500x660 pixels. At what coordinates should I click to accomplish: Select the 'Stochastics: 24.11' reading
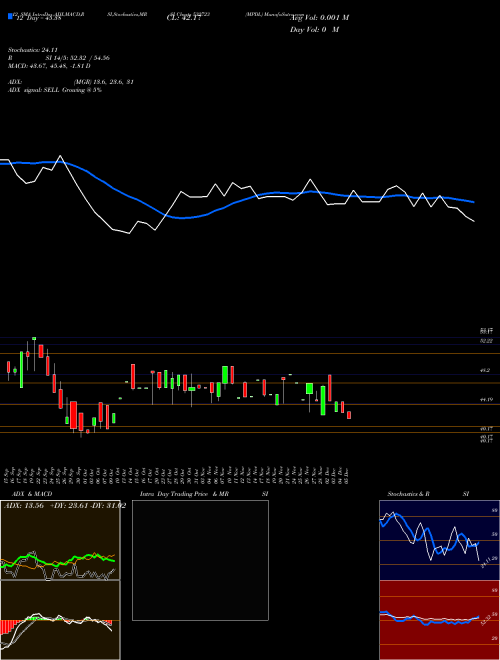click(x=32, y=50)
